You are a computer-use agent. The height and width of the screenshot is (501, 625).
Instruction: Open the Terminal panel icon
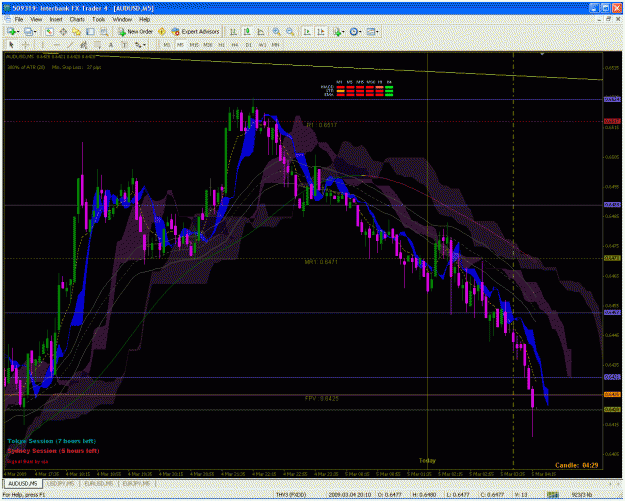click(90, 31)
